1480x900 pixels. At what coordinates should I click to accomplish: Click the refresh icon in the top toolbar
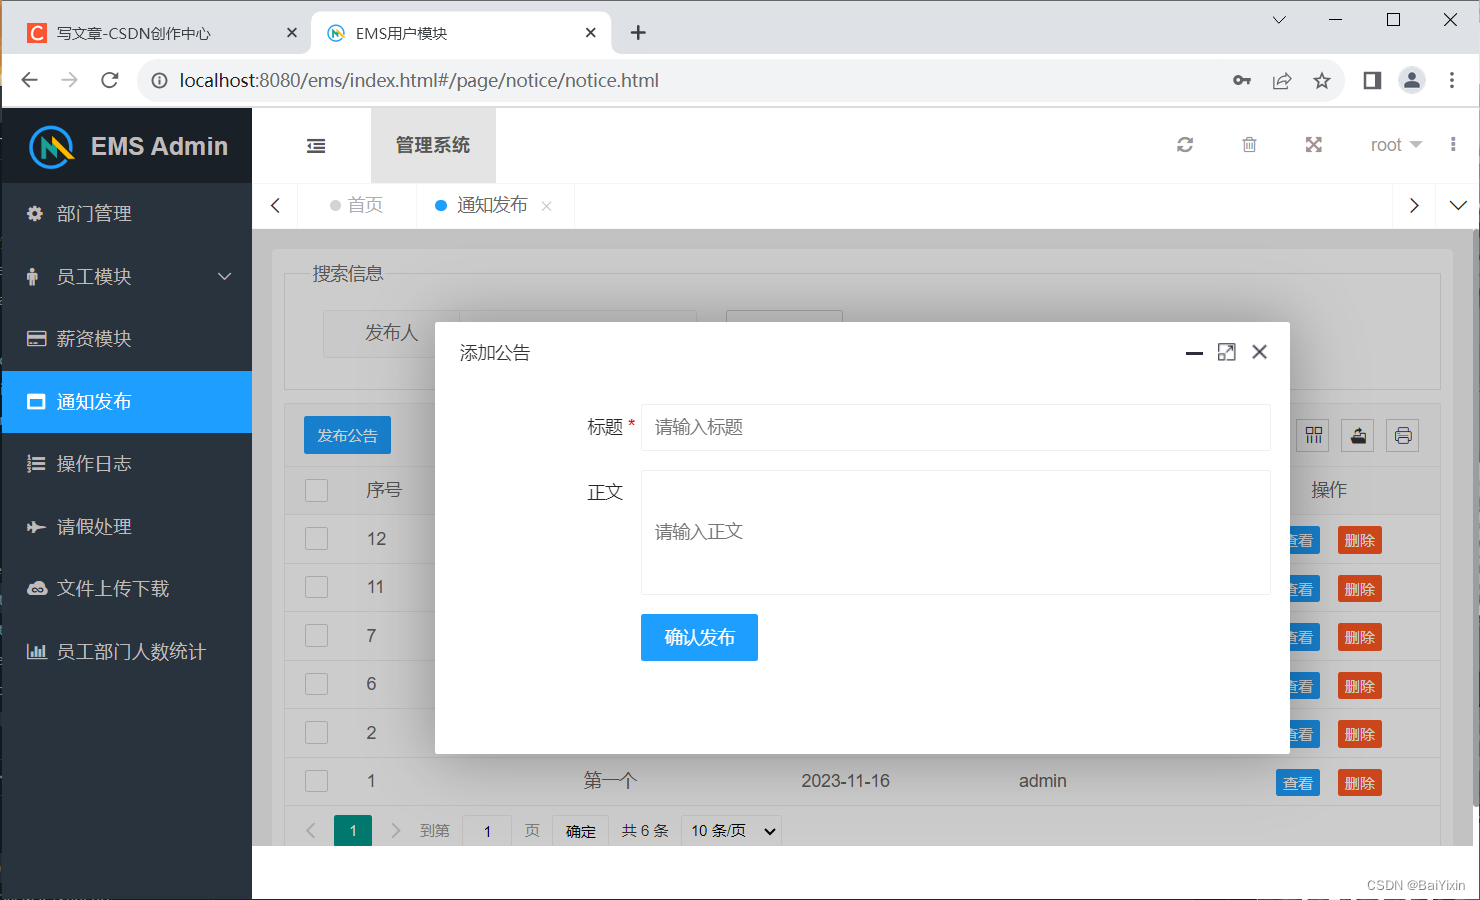point(1185,145)
